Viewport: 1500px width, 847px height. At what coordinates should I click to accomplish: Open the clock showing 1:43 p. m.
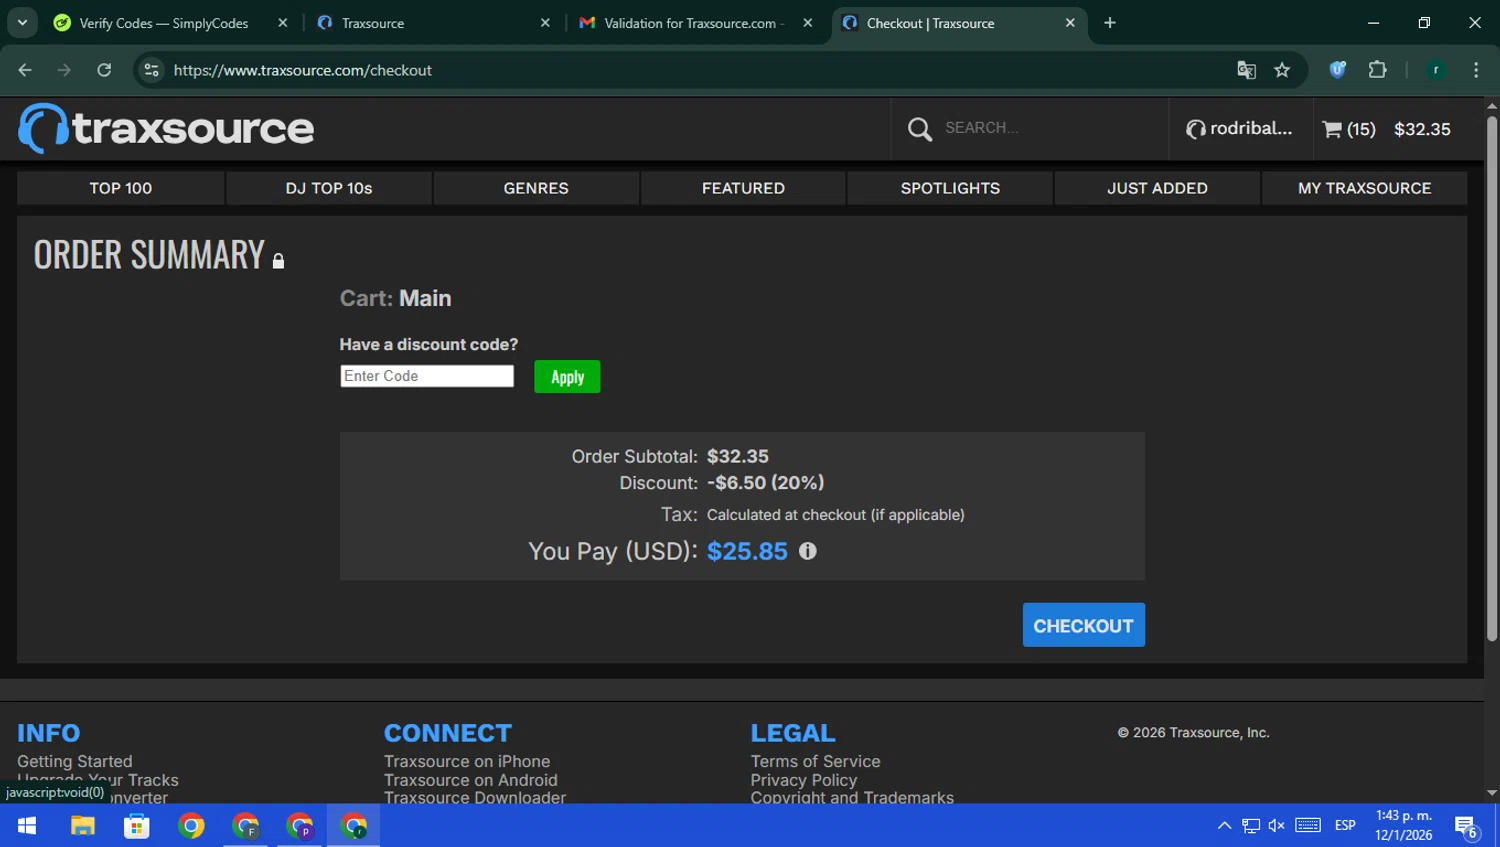pos(1403,826)
